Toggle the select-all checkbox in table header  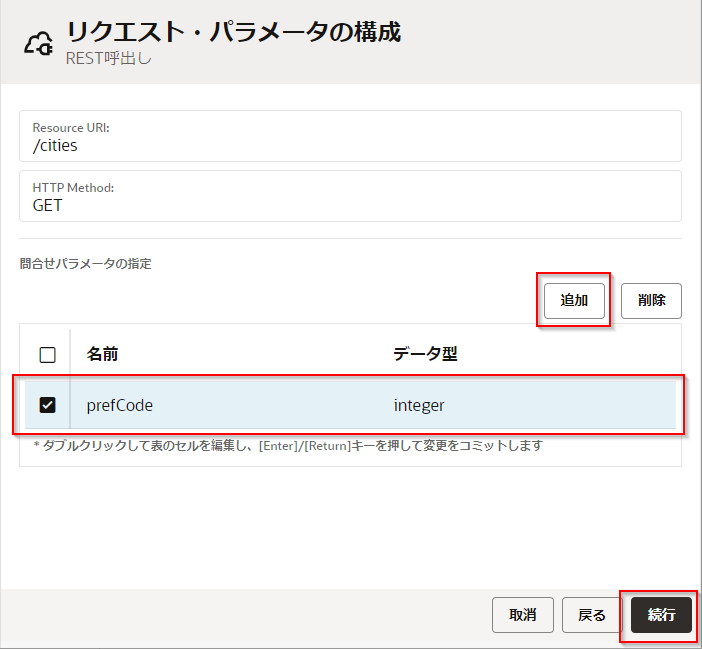coord(47,354)
